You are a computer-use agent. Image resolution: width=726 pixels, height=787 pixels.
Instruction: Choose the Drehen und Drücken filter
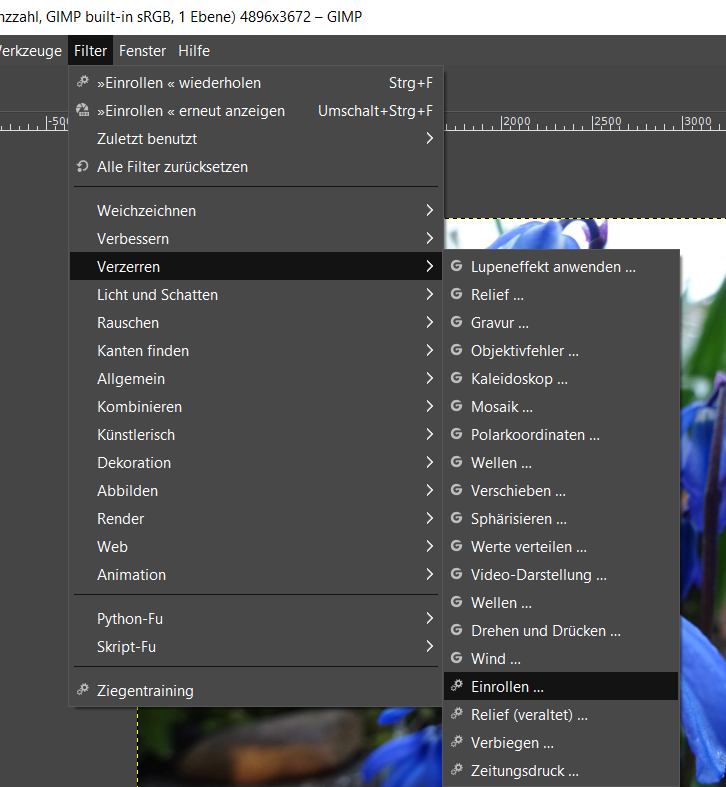point(545,631)
